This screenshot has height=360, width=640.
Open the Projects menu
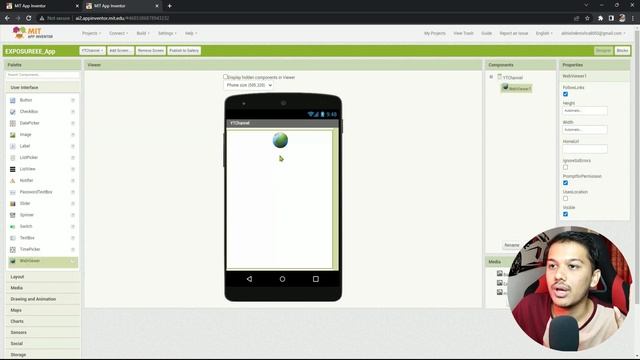91,33
